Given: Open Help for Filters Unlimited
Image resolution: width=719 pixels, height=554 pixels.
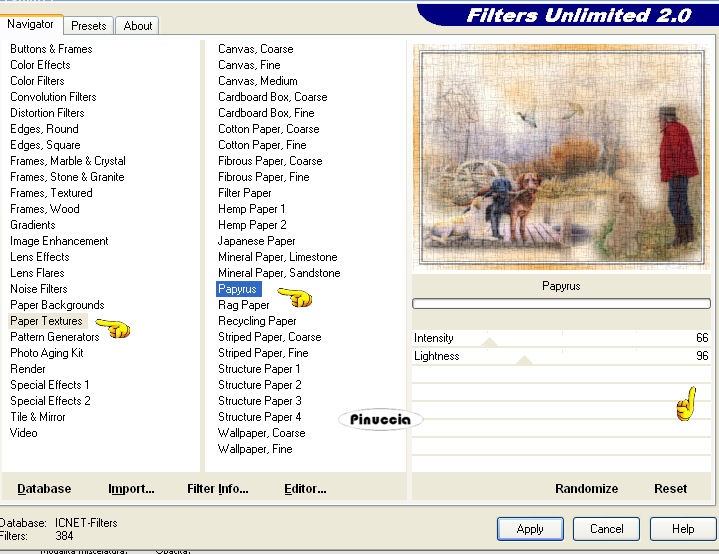Looking at the screenshot, I should (683, 529).
